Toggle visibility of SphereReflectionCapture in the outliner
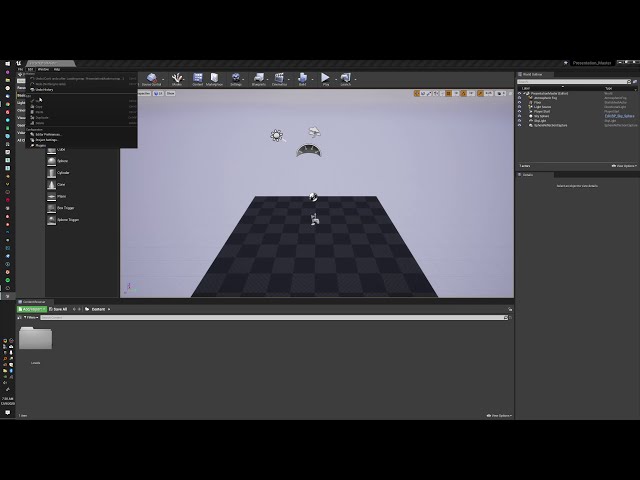Viewport: 640px width, 480px height. 520,125
